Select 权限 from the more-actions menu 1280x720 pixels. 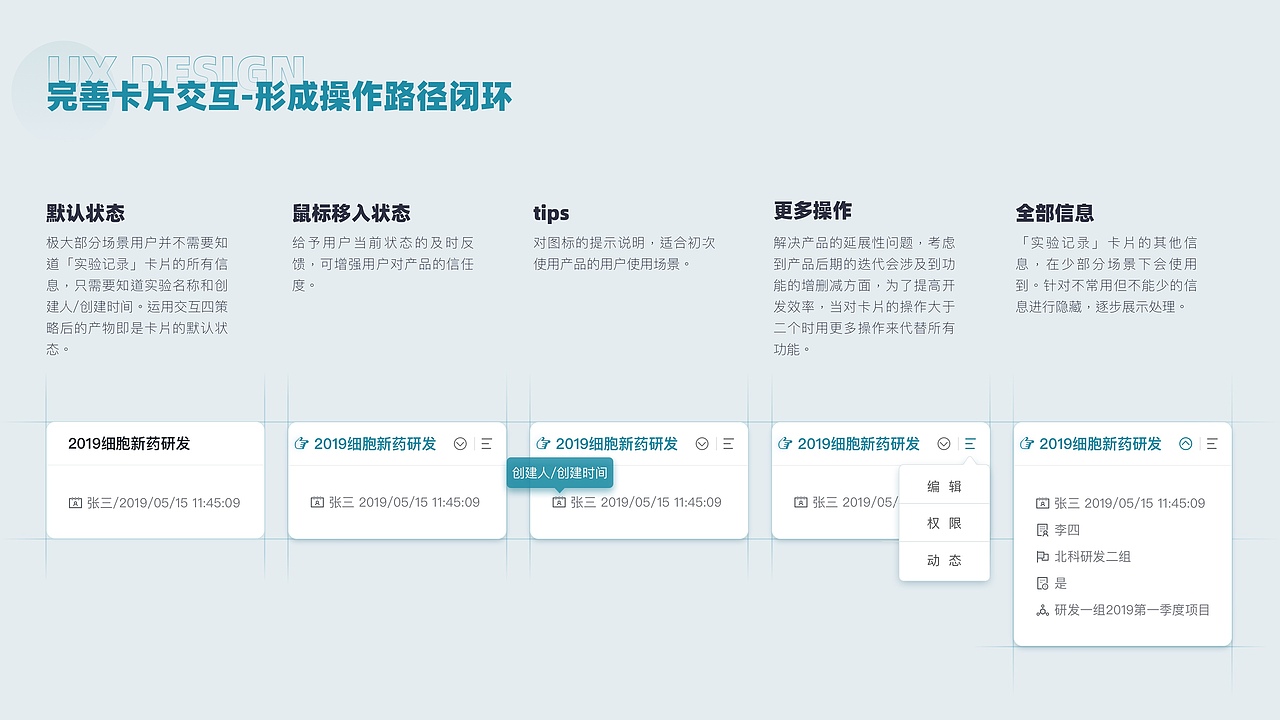[944, 522]
